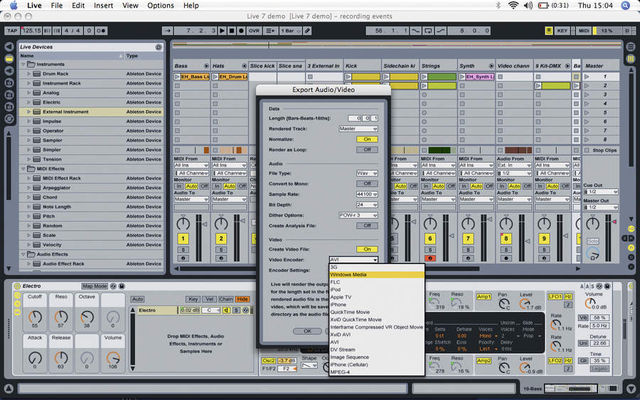Viewport: 640px width, 400px height.
Task: Turn on Render as Loop
Action: 367,150
